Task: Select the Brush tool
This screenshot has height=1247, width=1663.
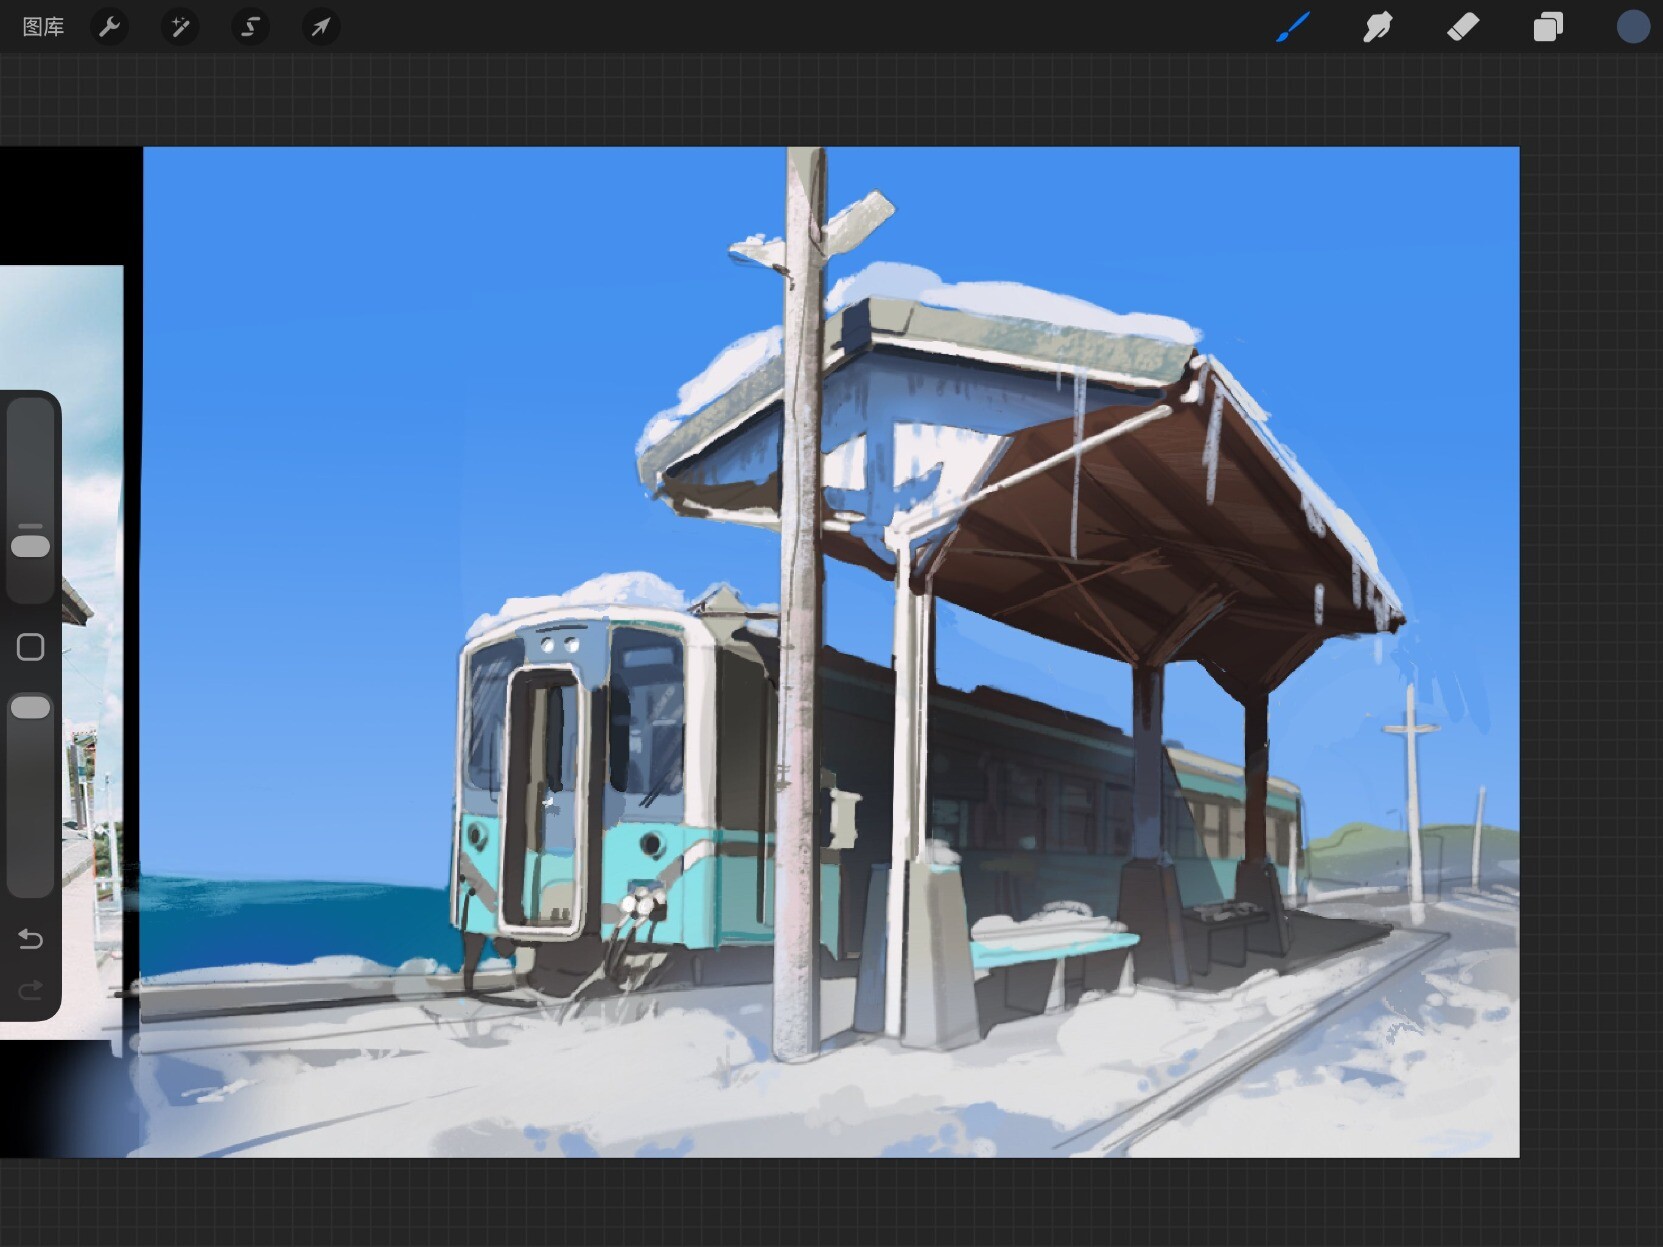Action: (x=1293, y=27)
